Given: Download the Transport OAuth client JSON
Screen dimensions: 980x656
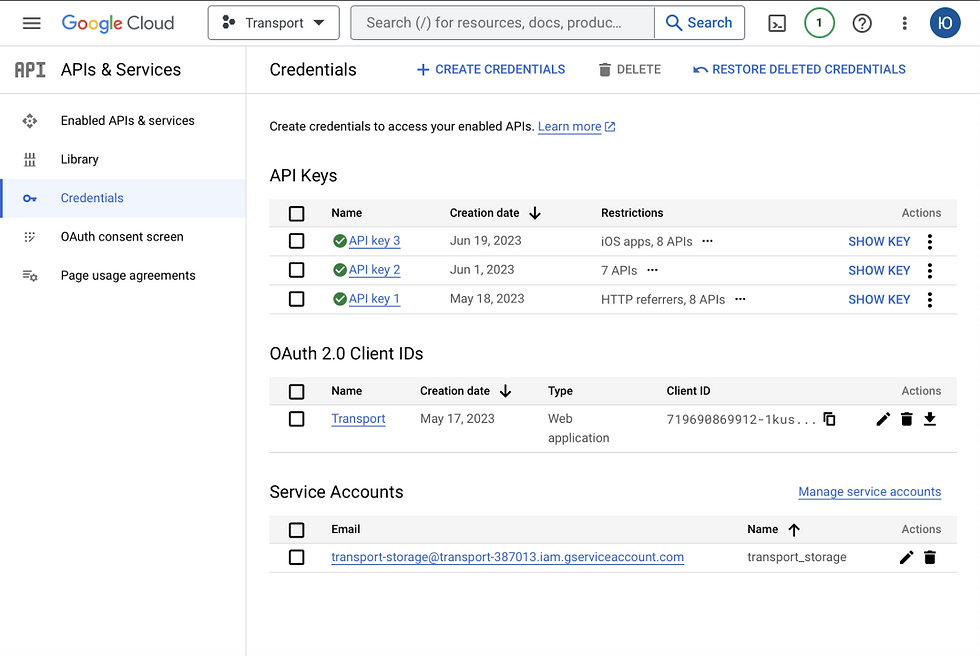Looking at the screenshot, I should click(x=930, y=419).
